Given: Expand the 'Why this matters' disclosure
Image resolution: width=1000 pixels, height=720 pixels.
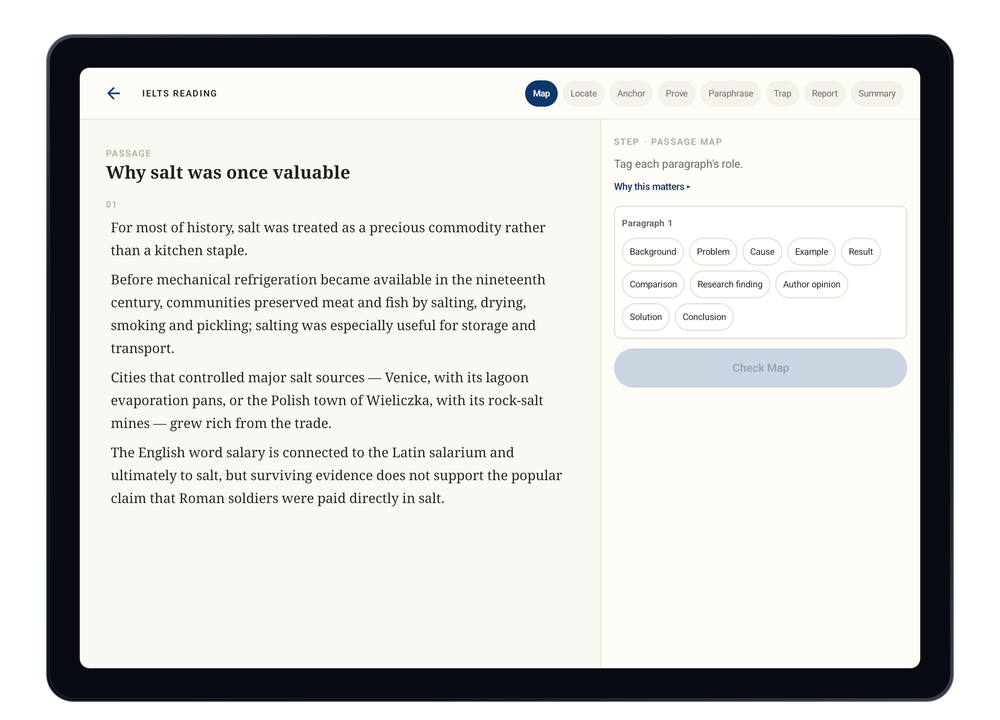Looking at the screenshot, I should [652, 187].
